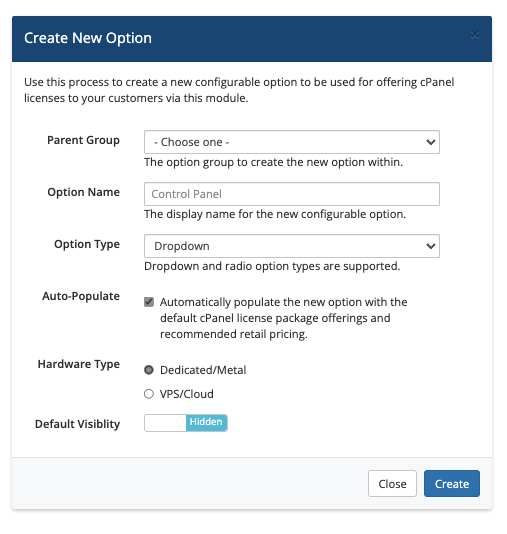Toggle the Hidden visibility switch

click(x=186, y=423)
